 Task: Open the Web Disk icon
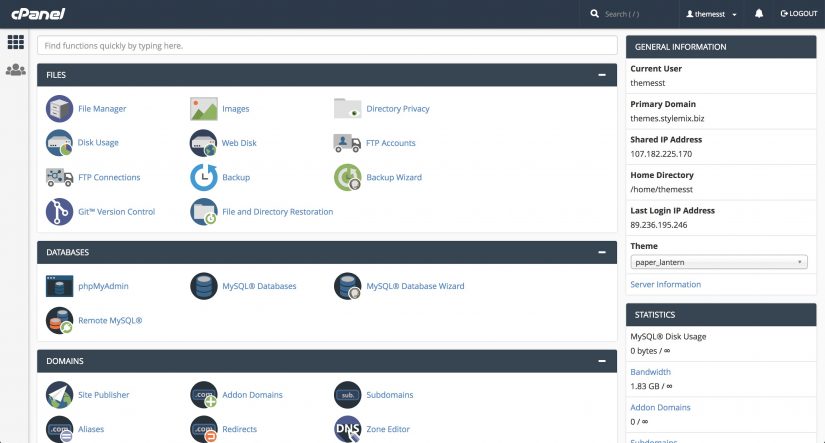[204, 143]
